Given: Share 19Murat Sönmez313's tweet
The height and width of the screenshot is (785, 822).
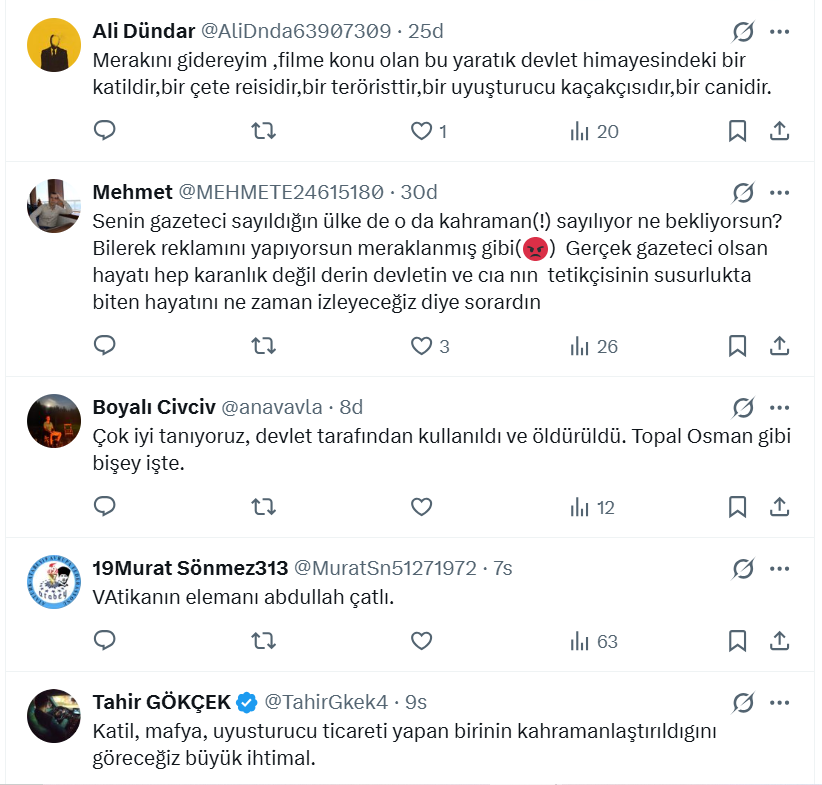Looking at the screenshot, I should (x=780, y=641).
